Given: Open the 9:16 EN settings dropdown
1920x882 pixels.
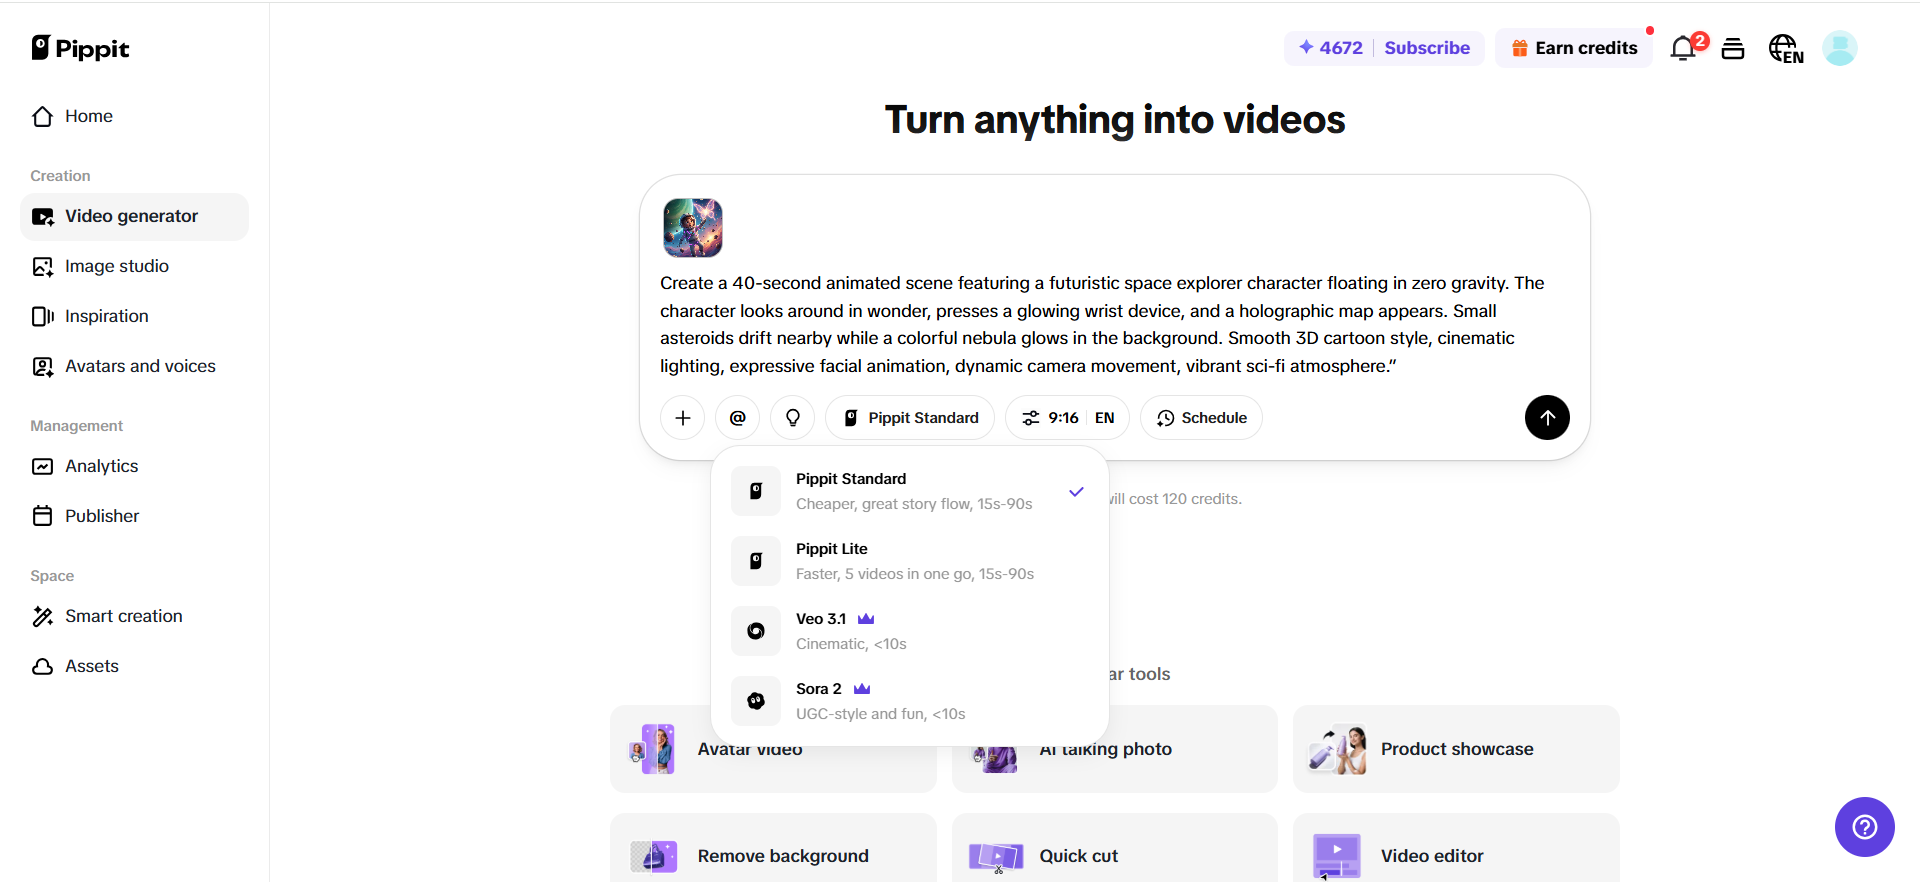Looking at the screenshot, I should pos(1067,418).
